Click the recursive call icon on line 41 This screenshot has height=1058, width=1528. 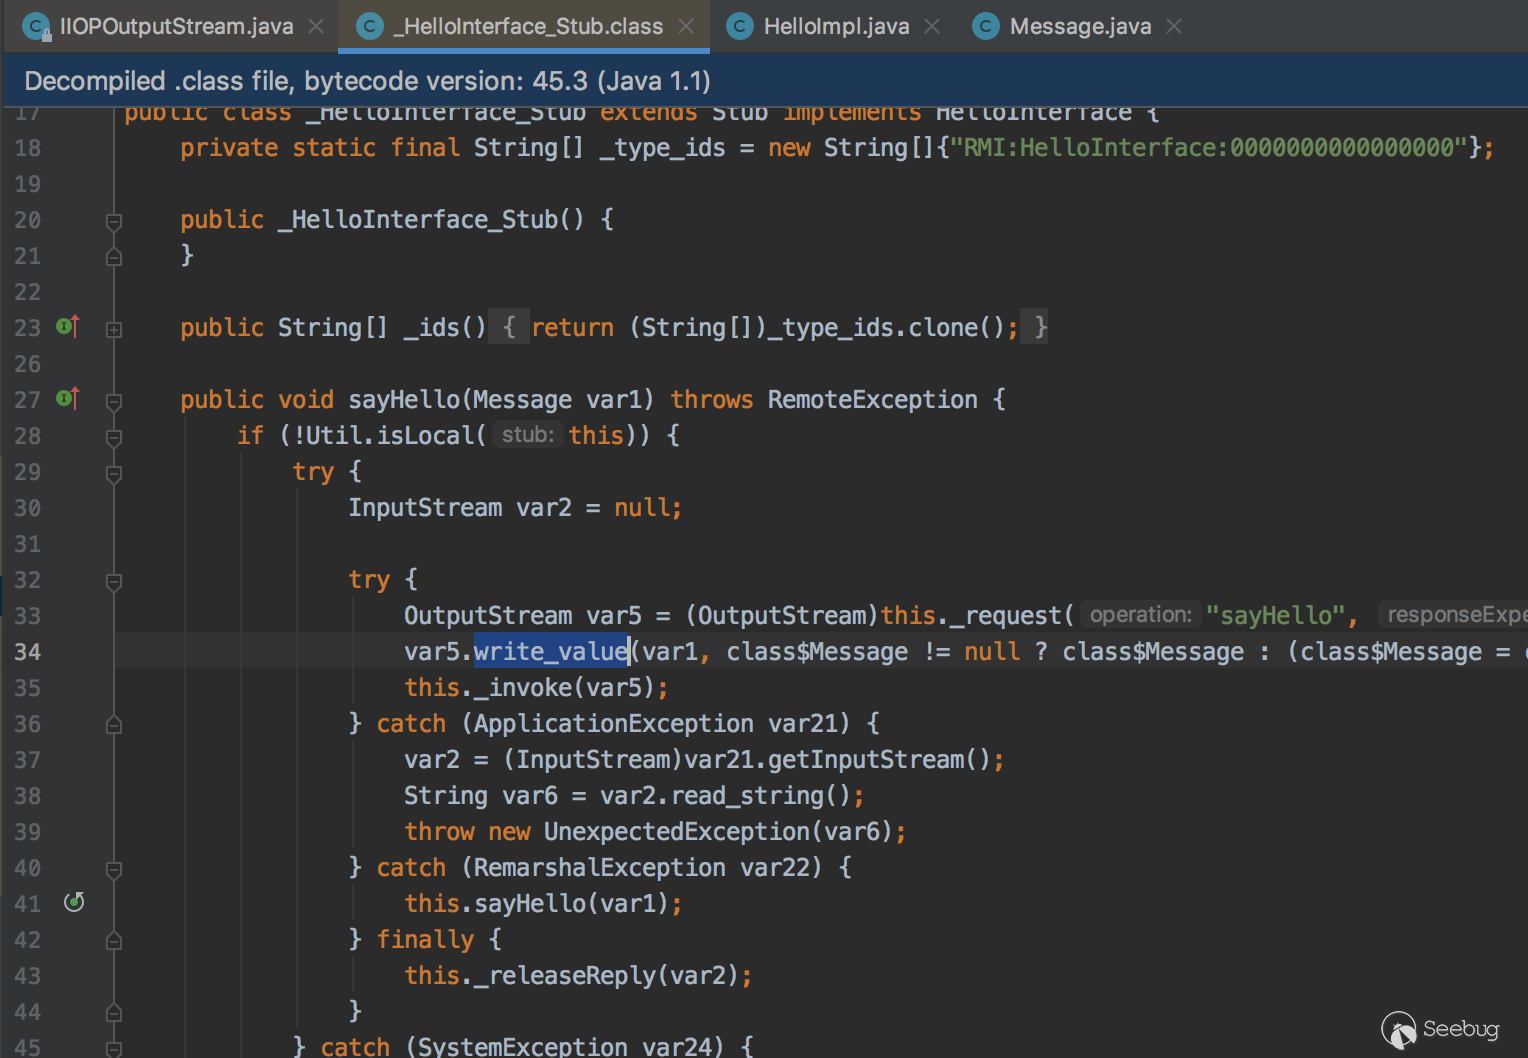pyautogui.click(x=74, y=902)
